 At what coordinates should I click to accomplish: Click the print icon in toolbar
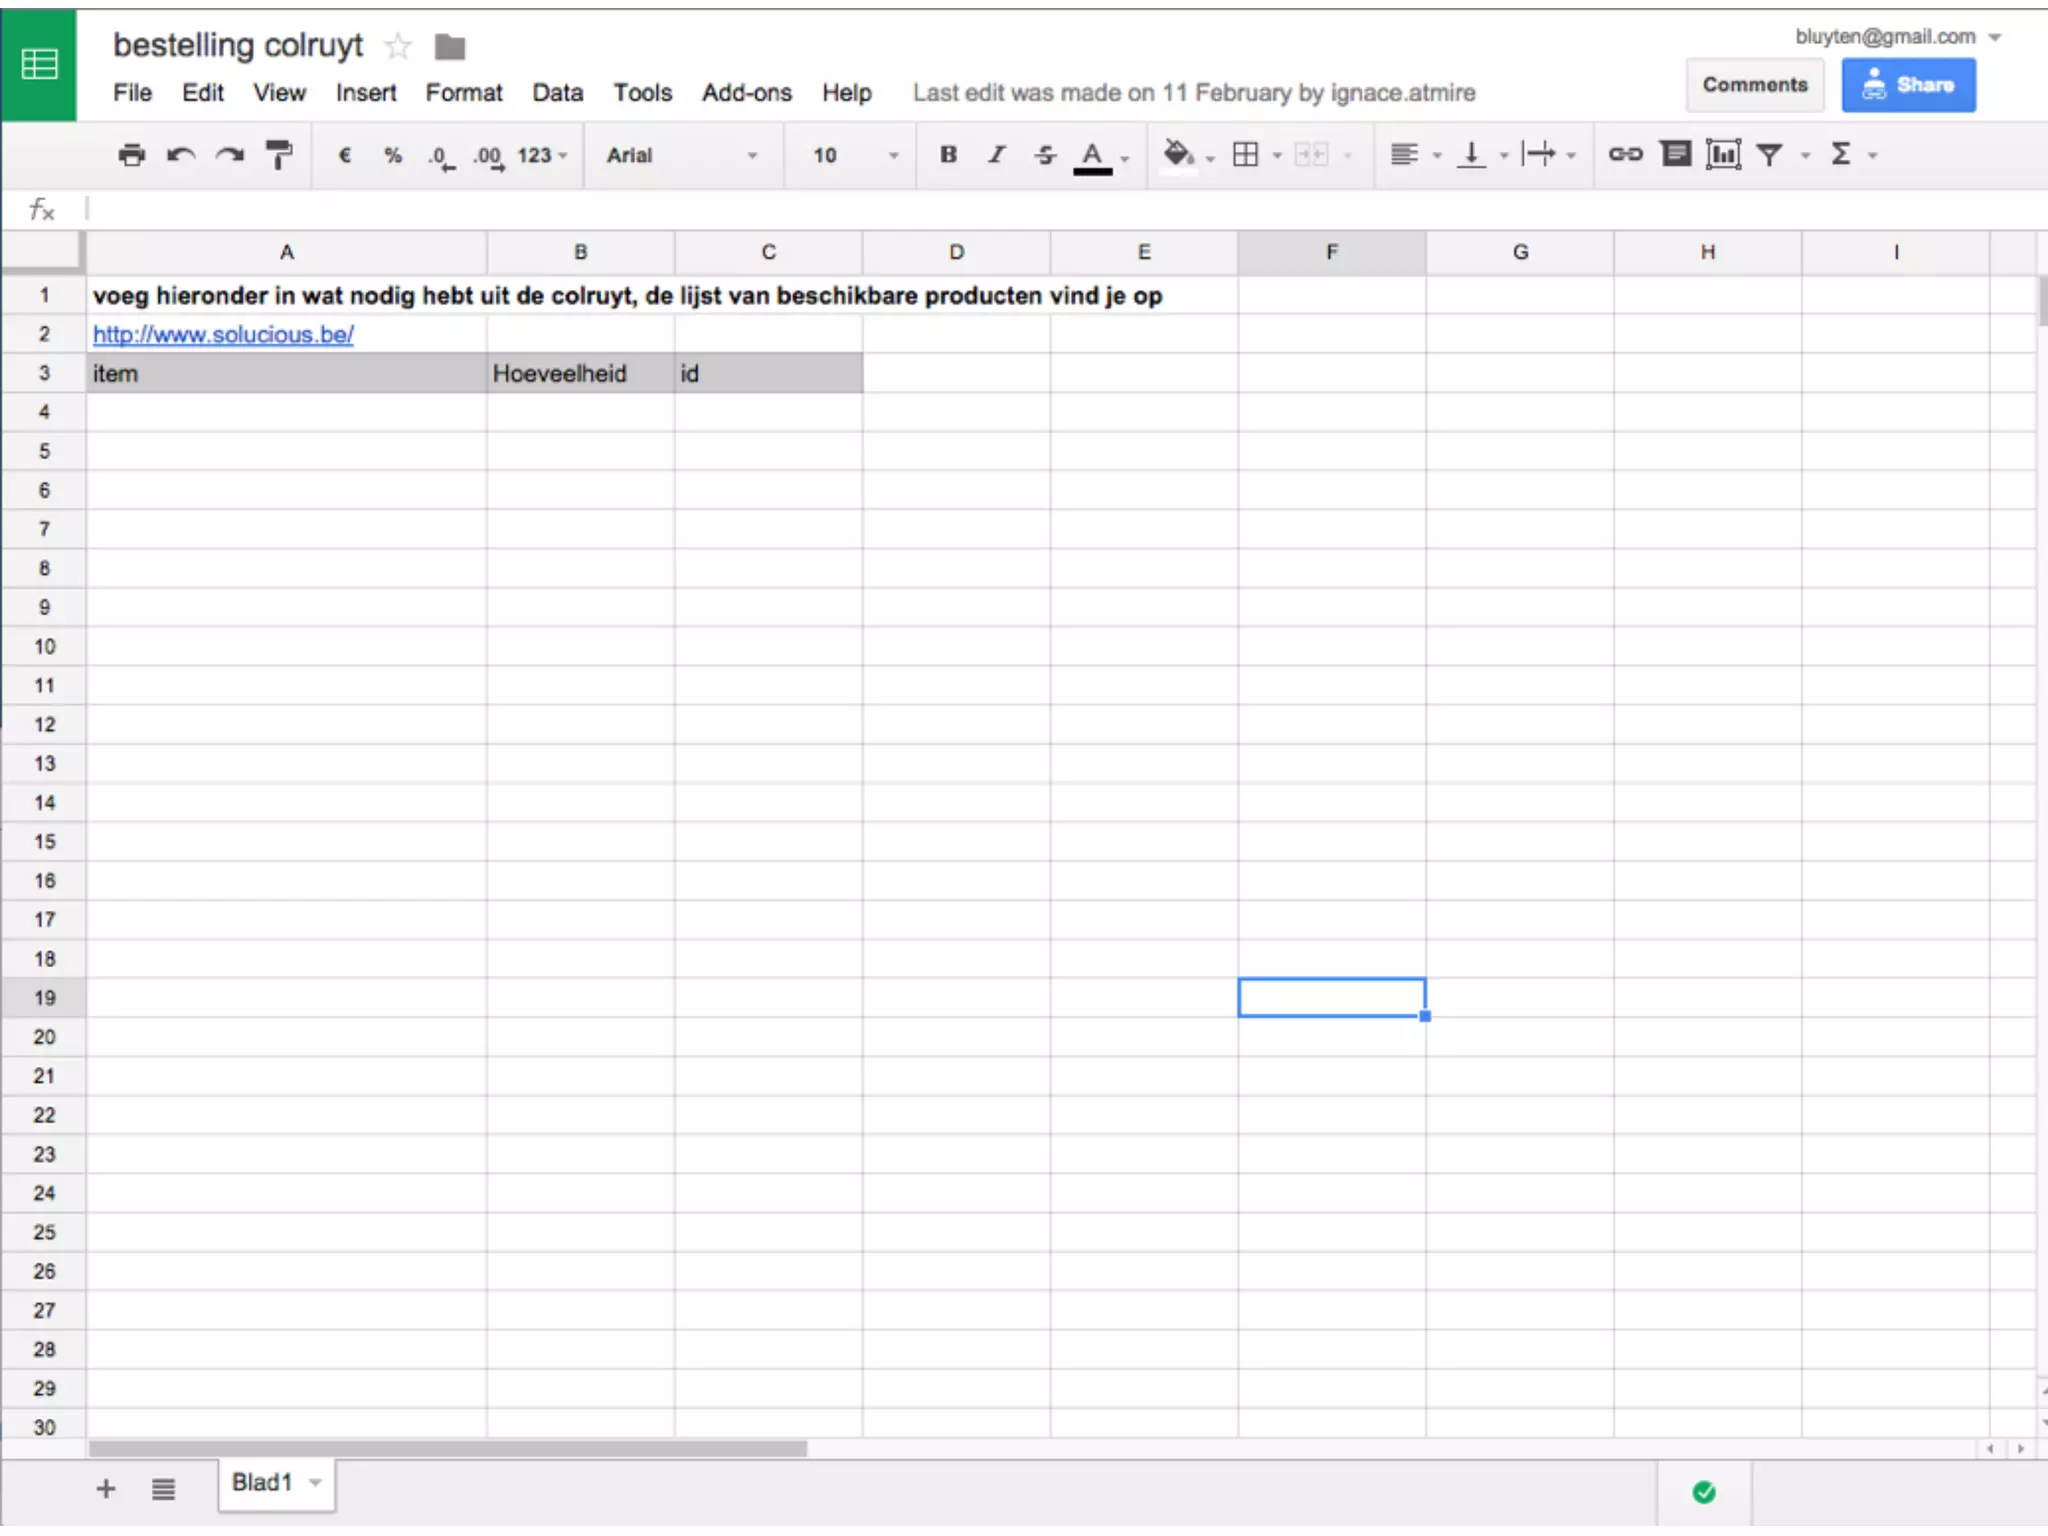131,155
